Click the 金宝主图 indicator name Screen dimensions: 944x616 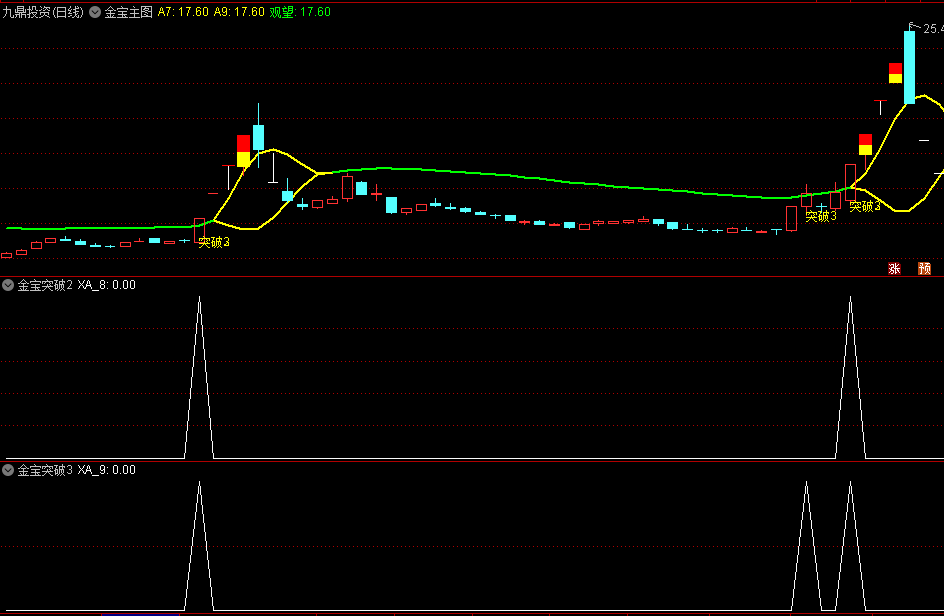pyautogui.click(x=128, y=12)
